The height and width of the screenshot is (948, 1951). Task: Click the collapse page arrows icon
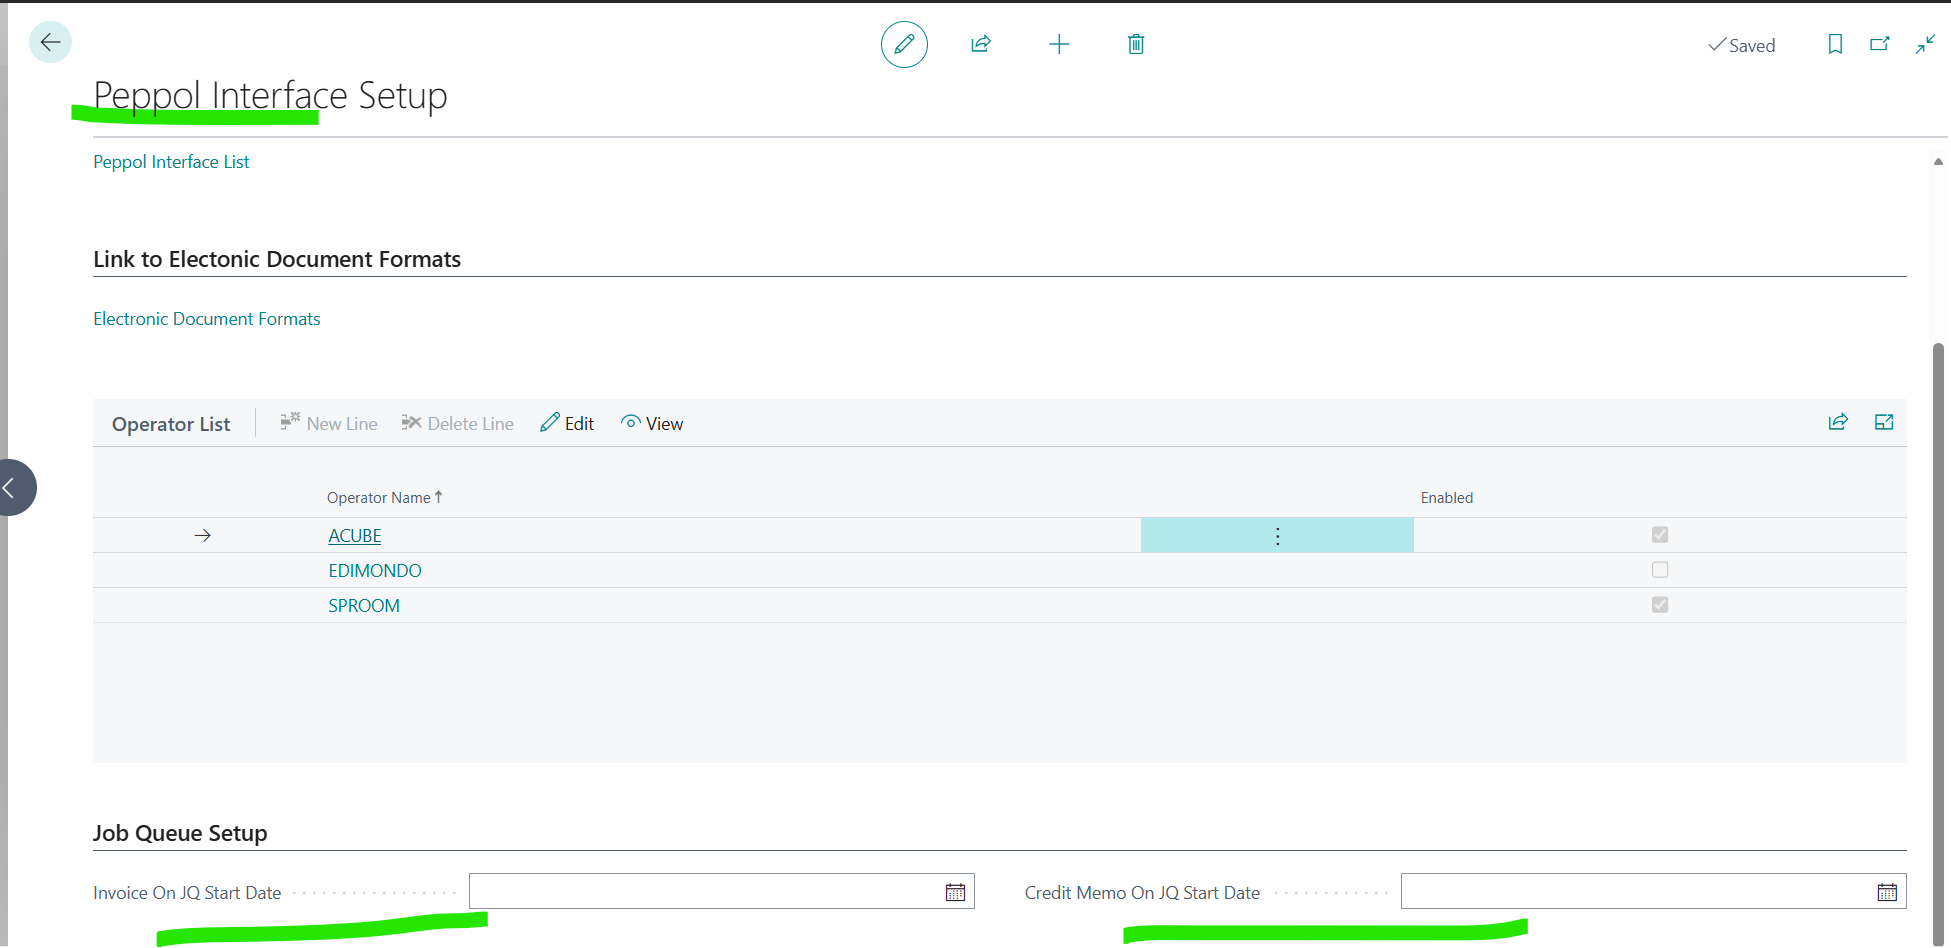click(1925, 44)
